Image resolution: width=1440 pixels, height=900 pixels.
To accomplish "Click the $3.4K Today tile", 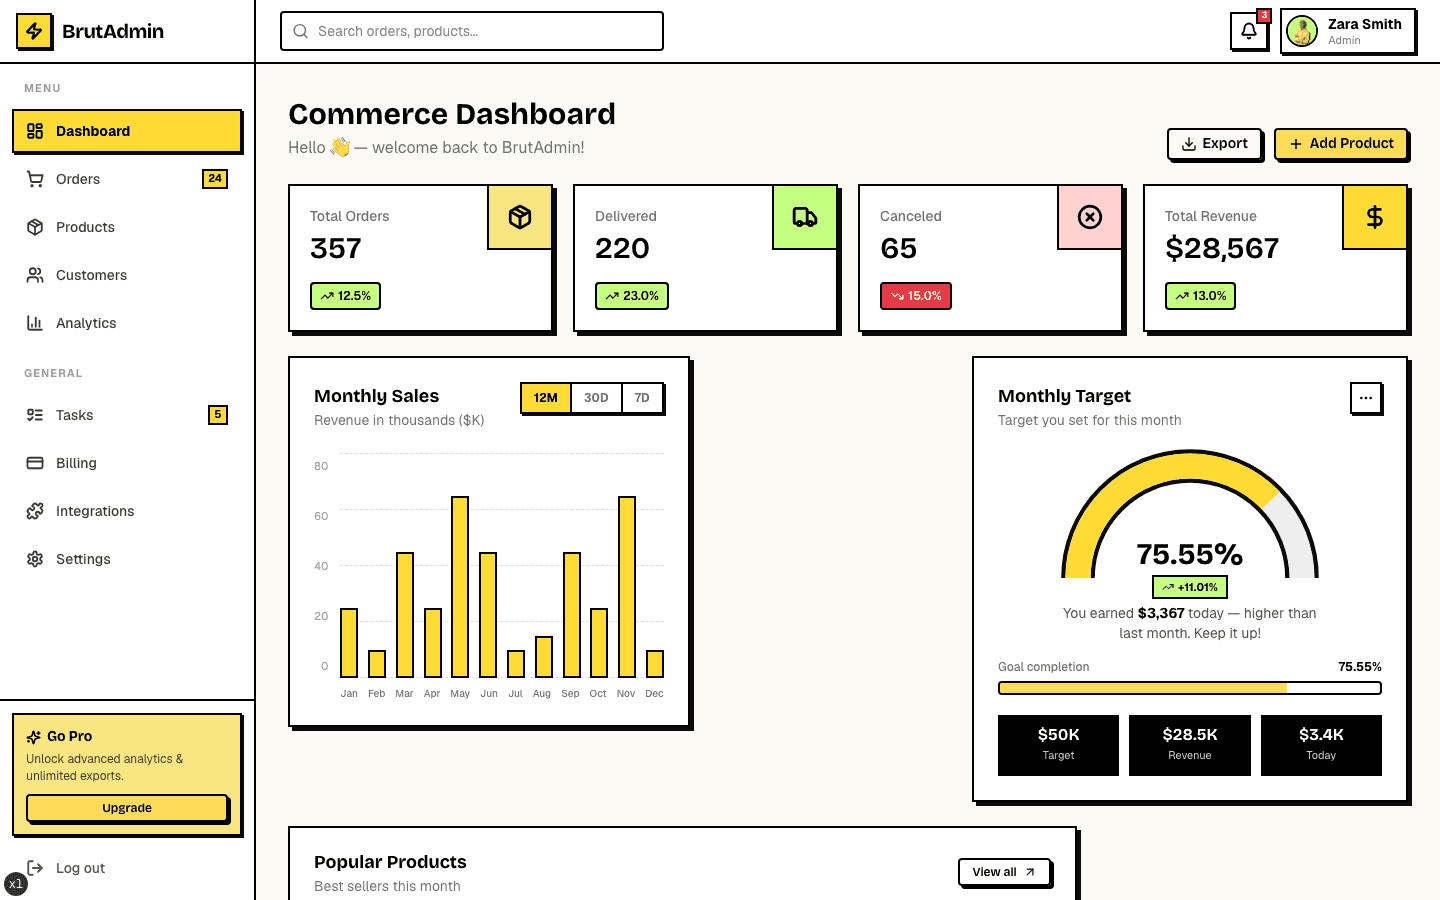I will point(1321,745).
